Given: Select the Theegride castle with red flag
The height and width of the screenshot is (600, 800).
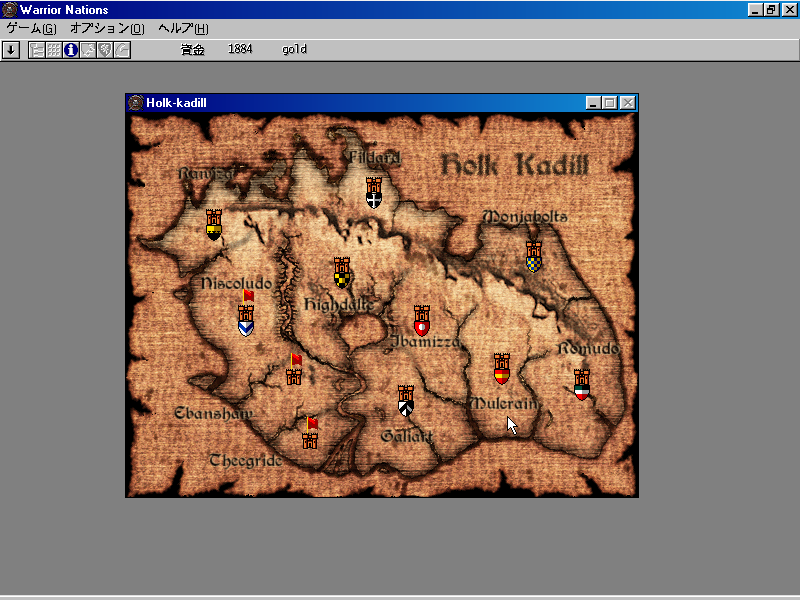Looking at the screenshot, I should pyautogui.click(x=310, y=441).
